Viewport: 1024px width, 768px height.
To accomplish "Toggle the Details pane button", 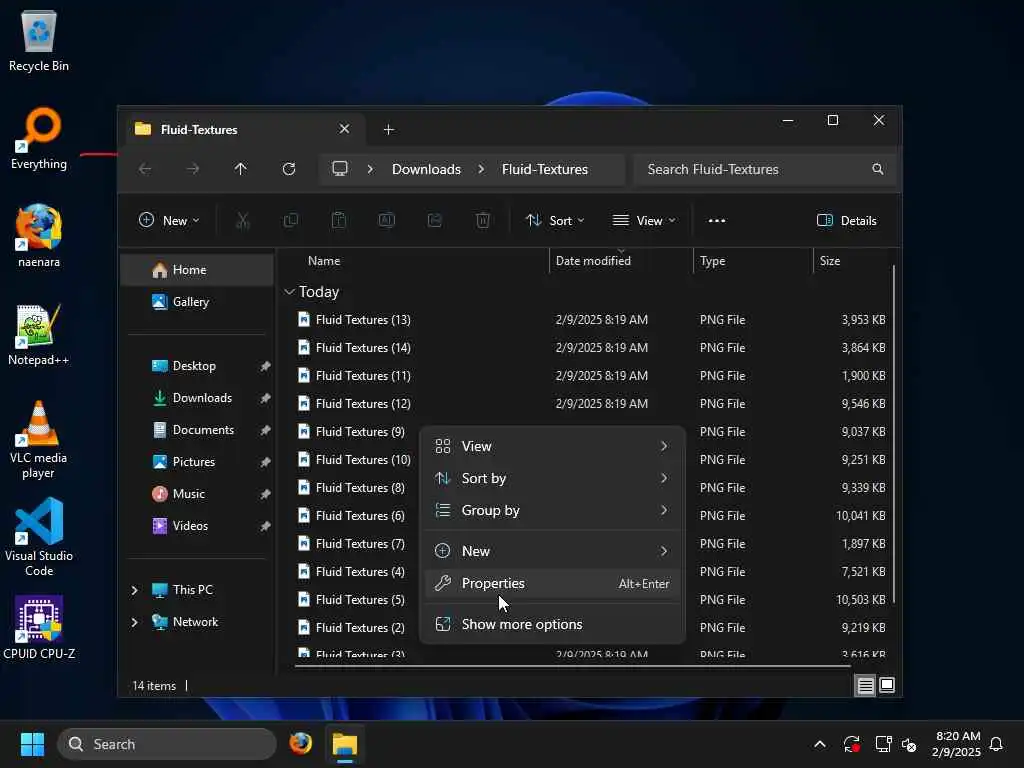I will tap(846, 221).
